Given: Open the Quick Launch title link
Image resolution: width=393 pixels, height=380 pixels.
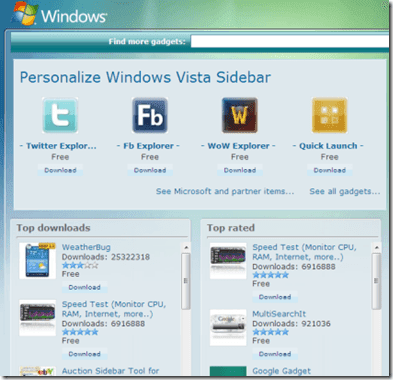Looking at the screenshot, I should 328,146.
